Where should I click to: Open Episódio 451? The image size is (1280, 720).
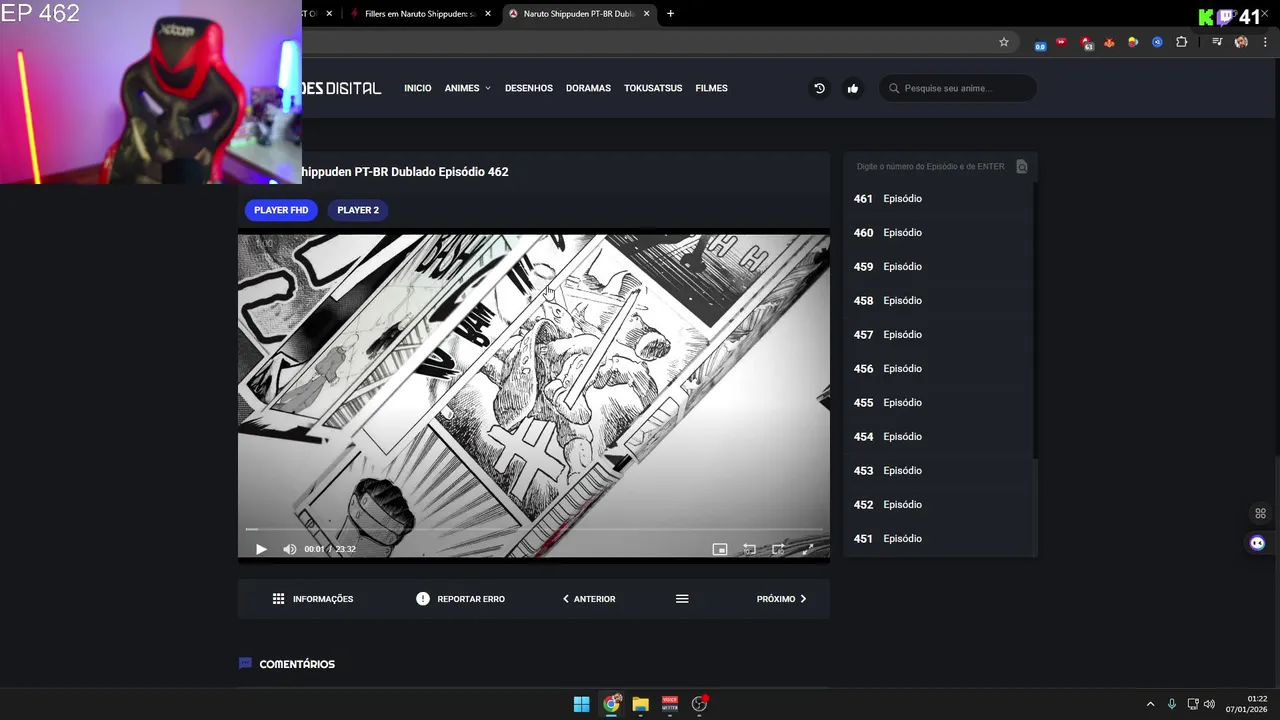coord(938,539)
